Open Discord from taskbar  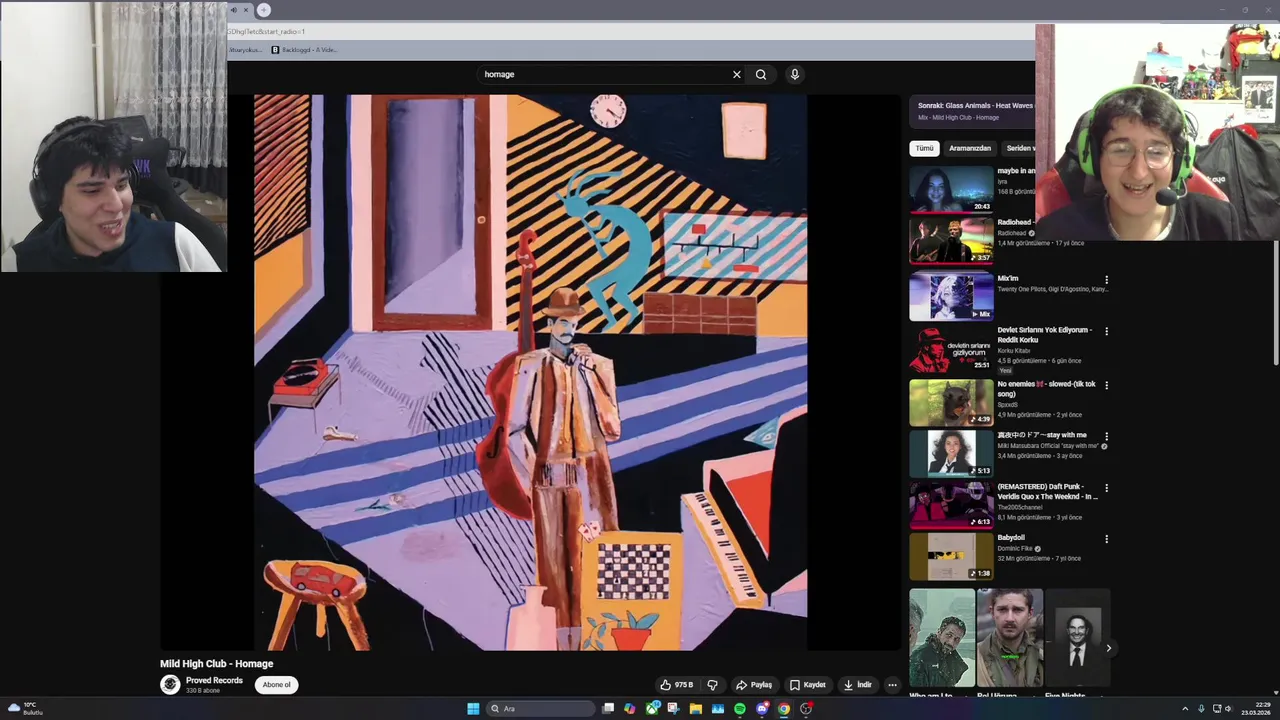point(762,709)
